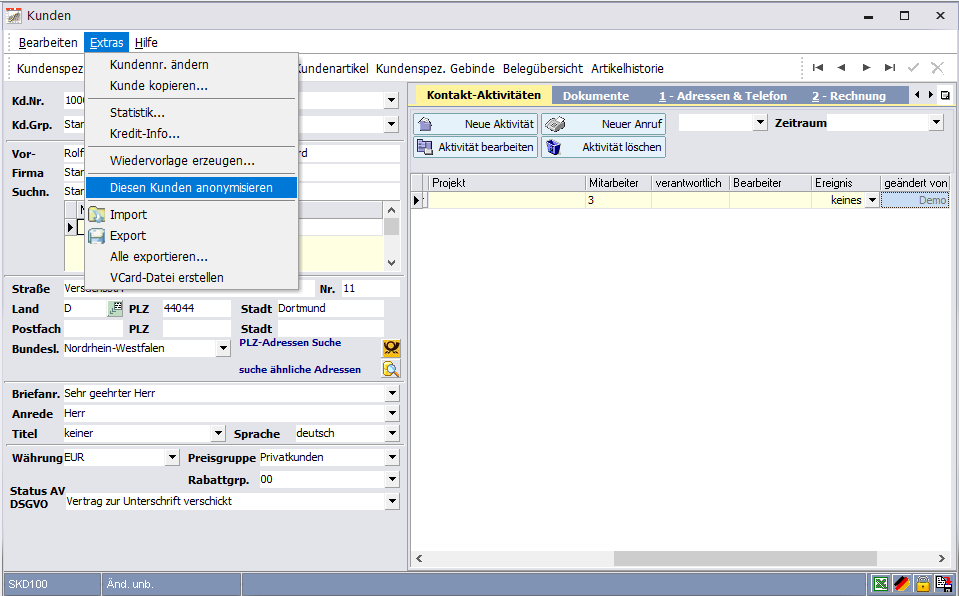The image size is (959, 596).
Task: Open Kundenspez. Gebinde from the toolbar
Action: pos(435,69)
